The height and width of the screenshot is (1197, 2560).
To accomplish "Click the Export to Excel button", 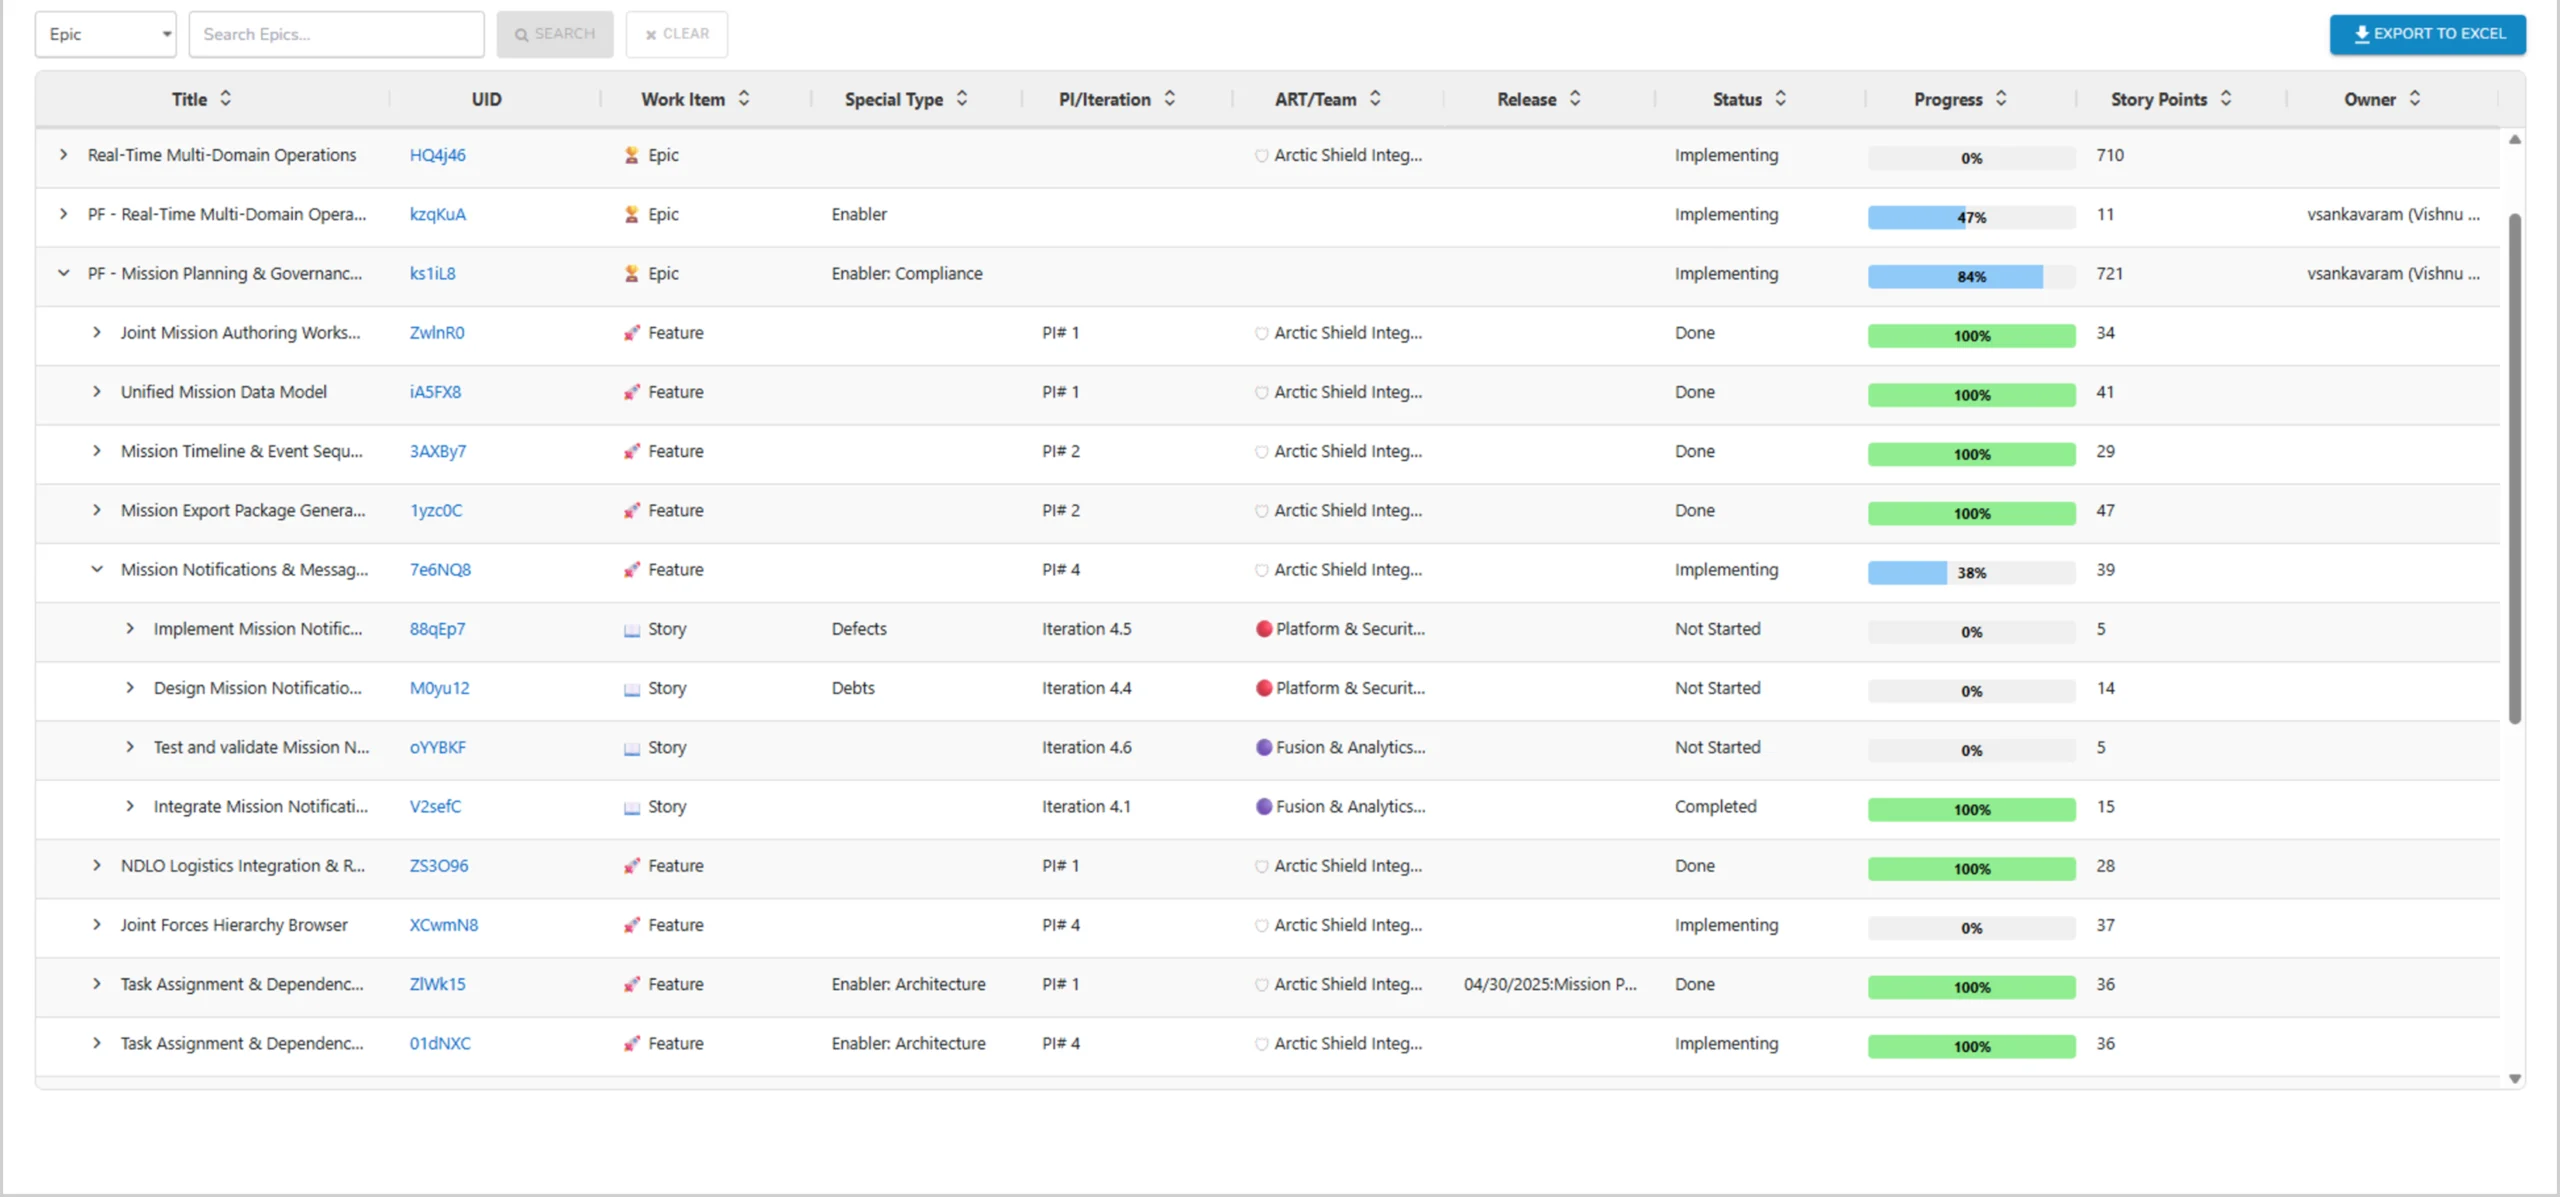I will [x=2427, y=34].
